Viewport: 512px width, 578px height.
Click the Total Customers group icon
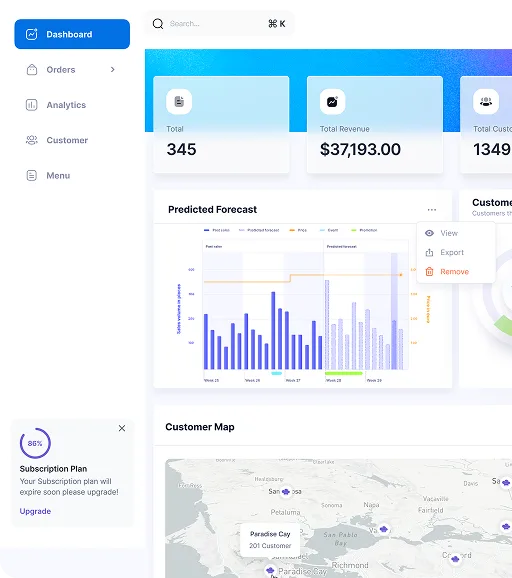coord(486,101)
